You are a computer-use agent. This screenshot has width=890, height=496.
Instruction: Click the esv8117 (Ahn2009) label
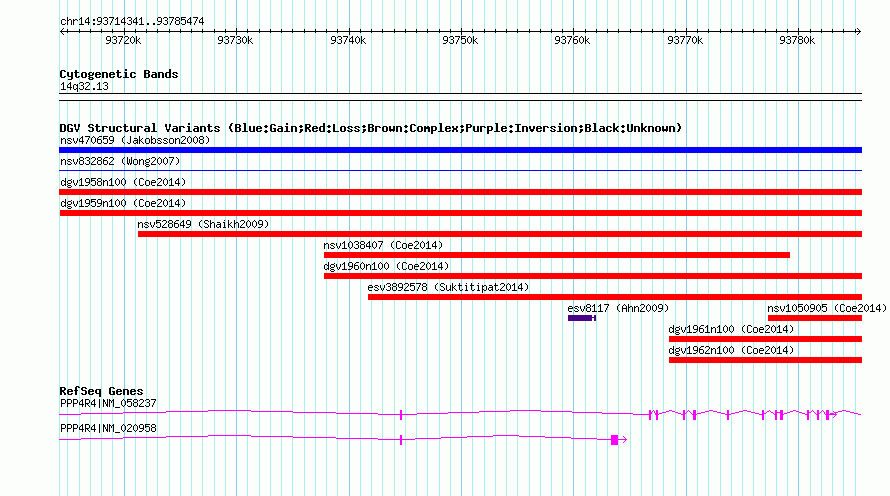(618, 308)
